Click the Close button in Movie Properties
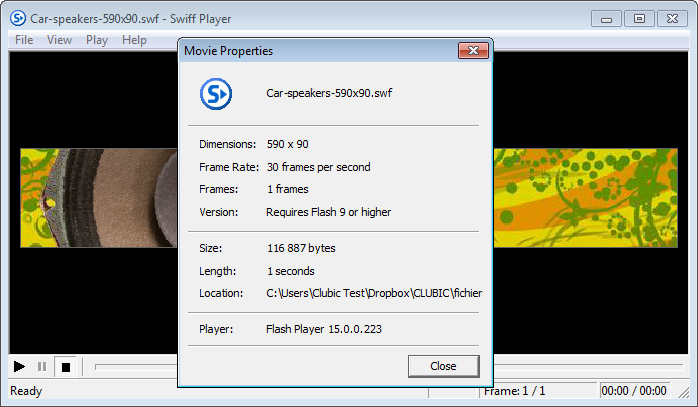The image size is (698, 407). pos(443,366)
